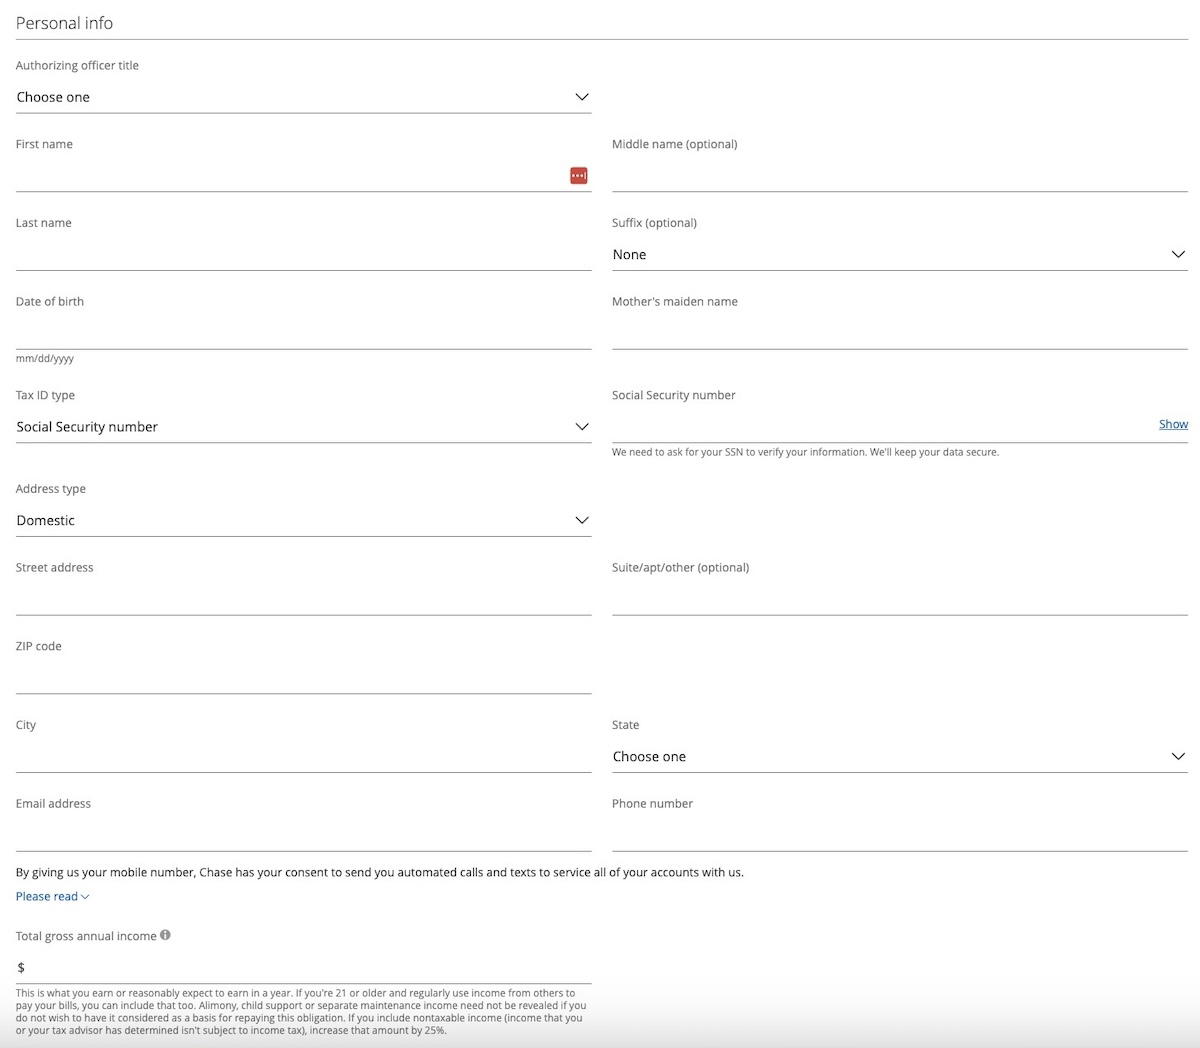
Task: Focus the Last name field
Action: (303, 255)
